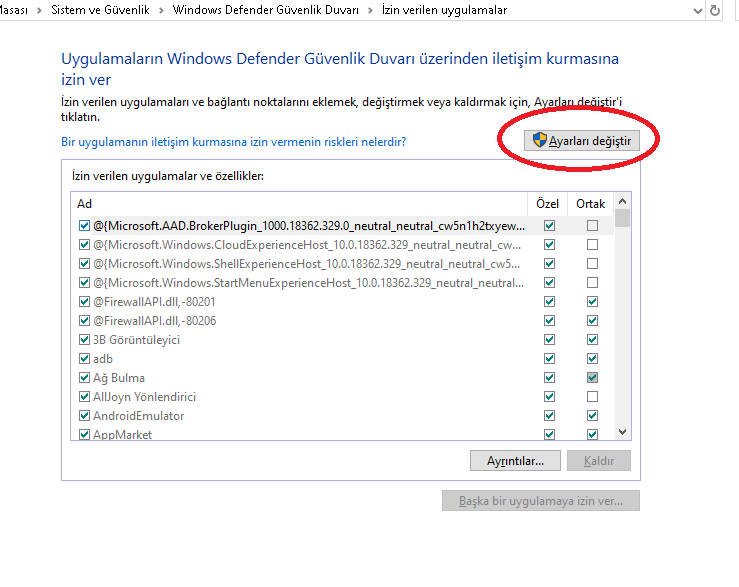Toggle Özel checkbox for @FirewallAPI.dll,-80206
This screenshot has height=587, width=739.
pyautogui.click(x=550, y=321)
